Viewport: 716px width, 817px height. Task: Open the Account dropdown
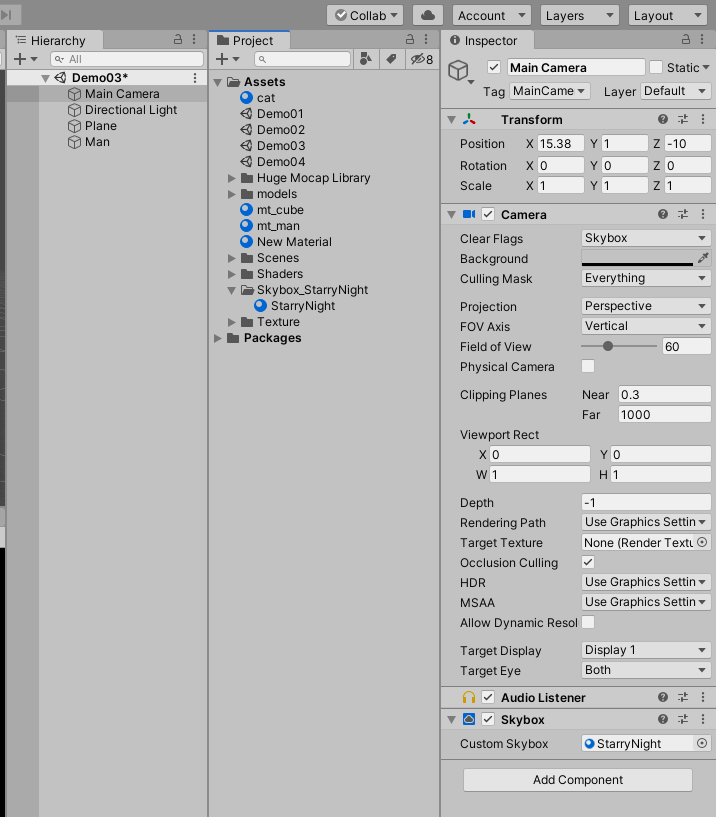pos(491,15)
